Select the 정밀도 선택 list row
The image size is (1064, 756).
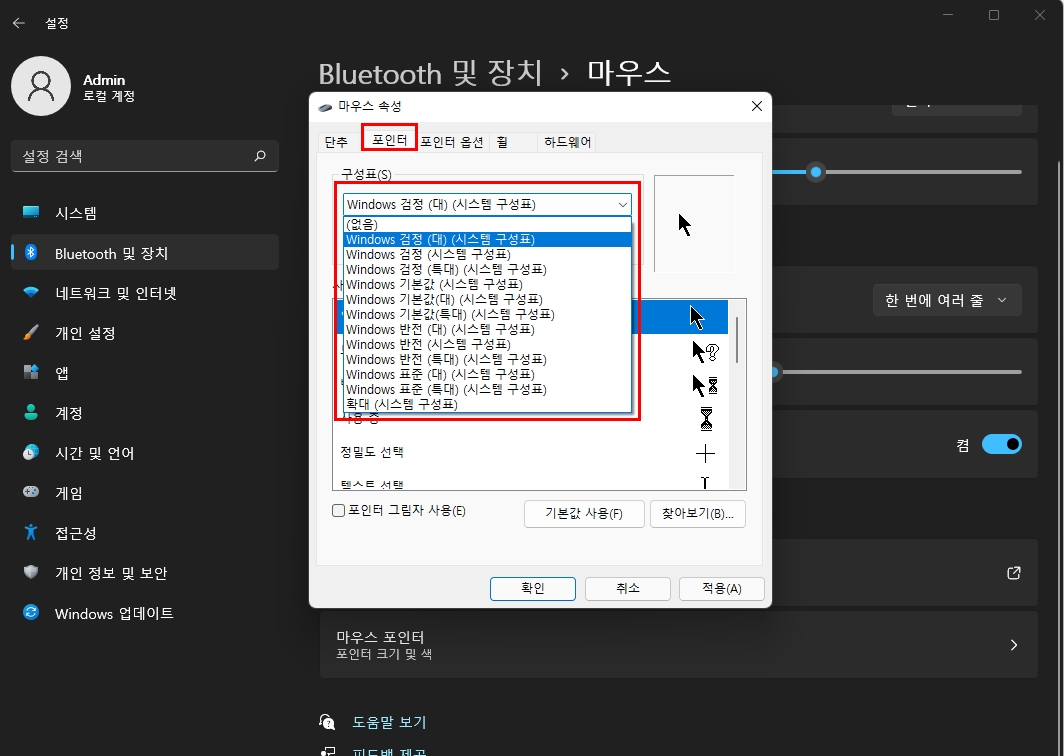(x=532, y=453)
